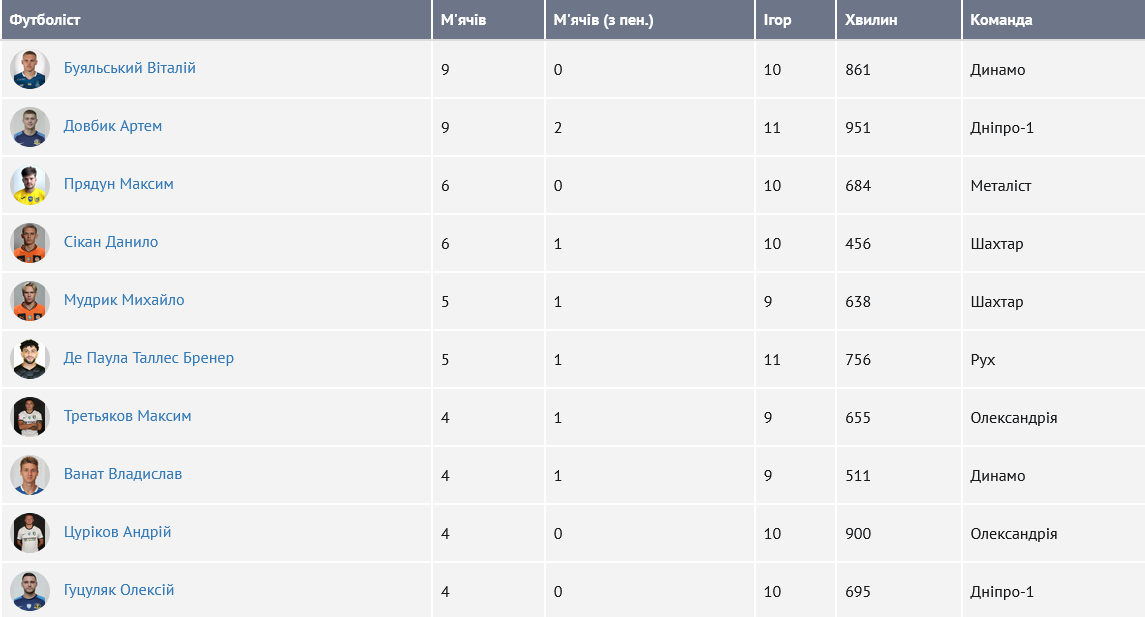The image size is (1145, 617).
Task: Click Де Паула Таллес Бренер's avatar
Action: point(30,359)
